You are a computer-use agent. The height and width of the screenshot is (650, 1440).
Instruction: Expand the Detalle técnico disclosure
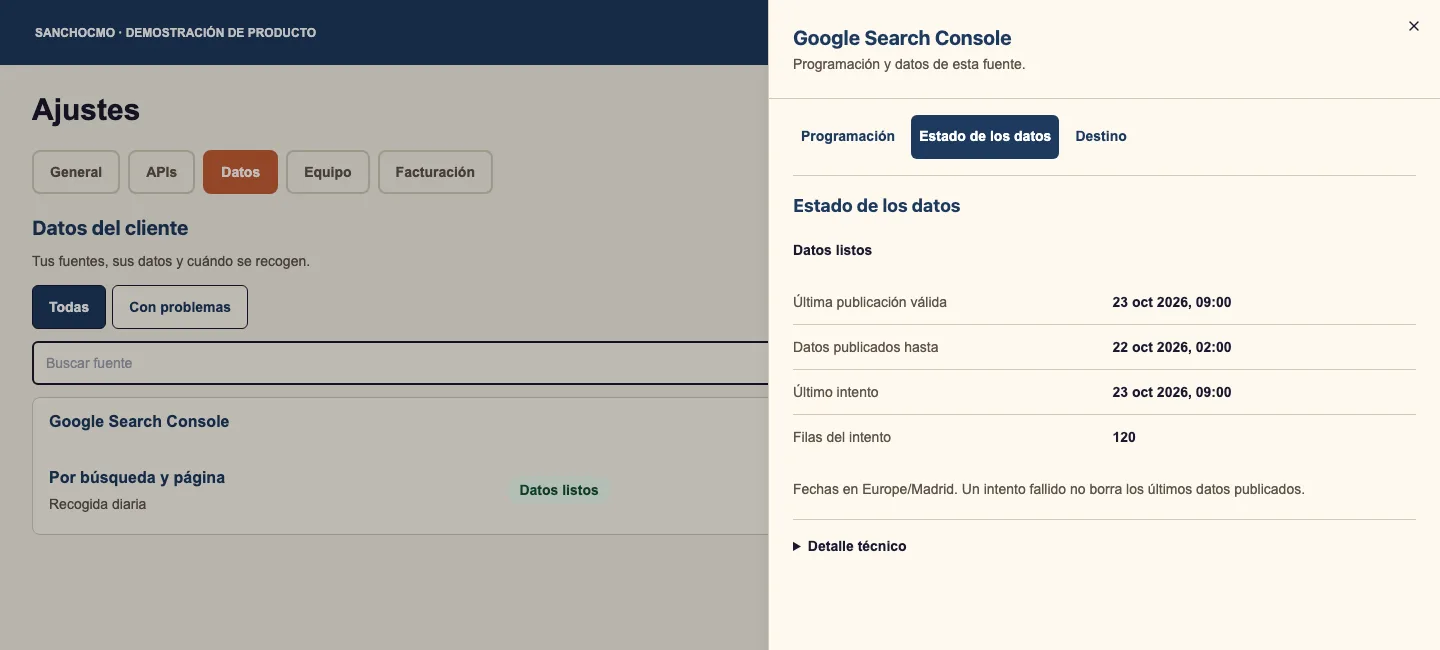point(850,546)
